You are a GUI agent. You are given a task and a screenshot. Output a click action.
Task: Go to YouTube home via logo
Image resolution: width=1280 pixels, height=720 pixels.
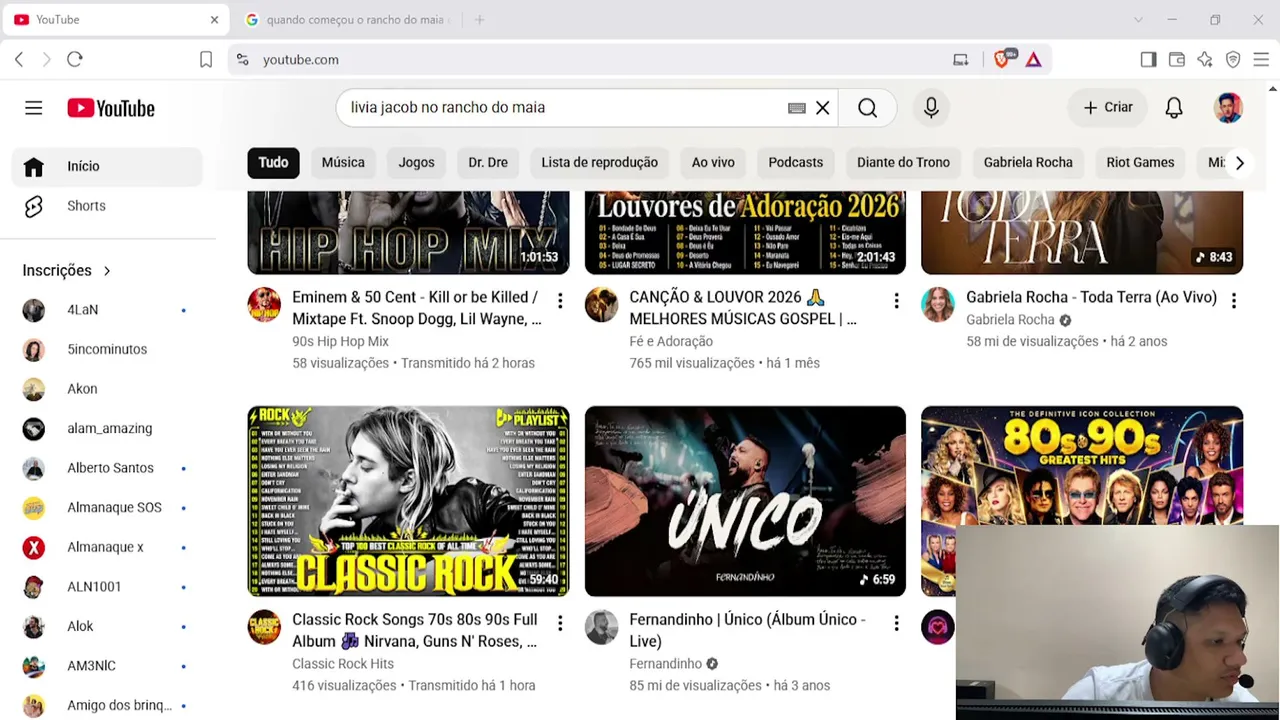point(111,108)
